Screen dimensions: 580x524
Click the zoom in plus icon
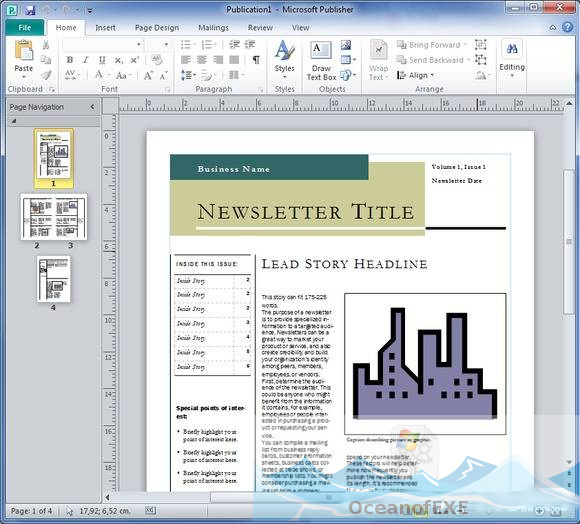[539, 511]
